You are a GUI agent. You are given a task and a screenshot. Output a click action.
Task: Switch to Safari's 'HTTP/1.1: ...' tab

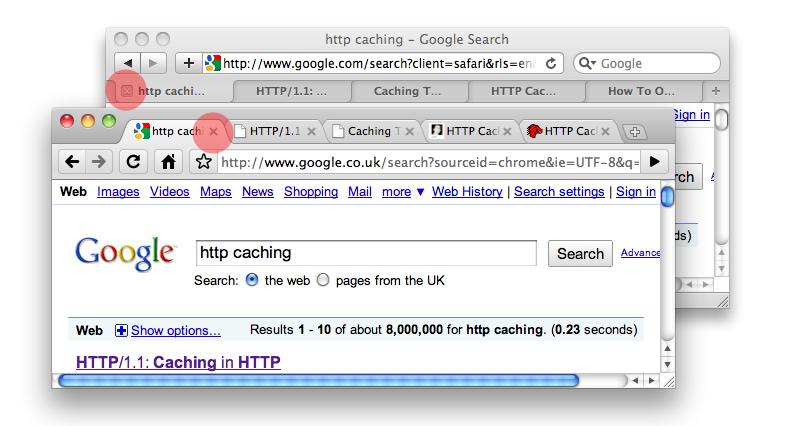(291, 91)
